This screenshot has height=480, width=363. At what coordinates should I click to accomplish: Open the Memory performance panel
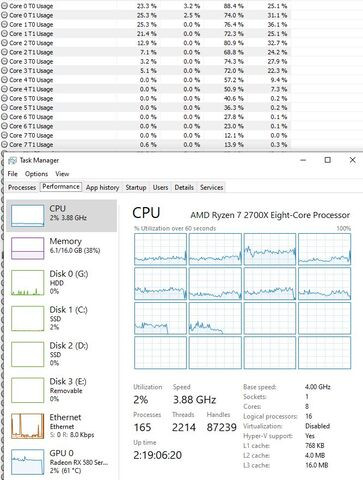(62, 248)
